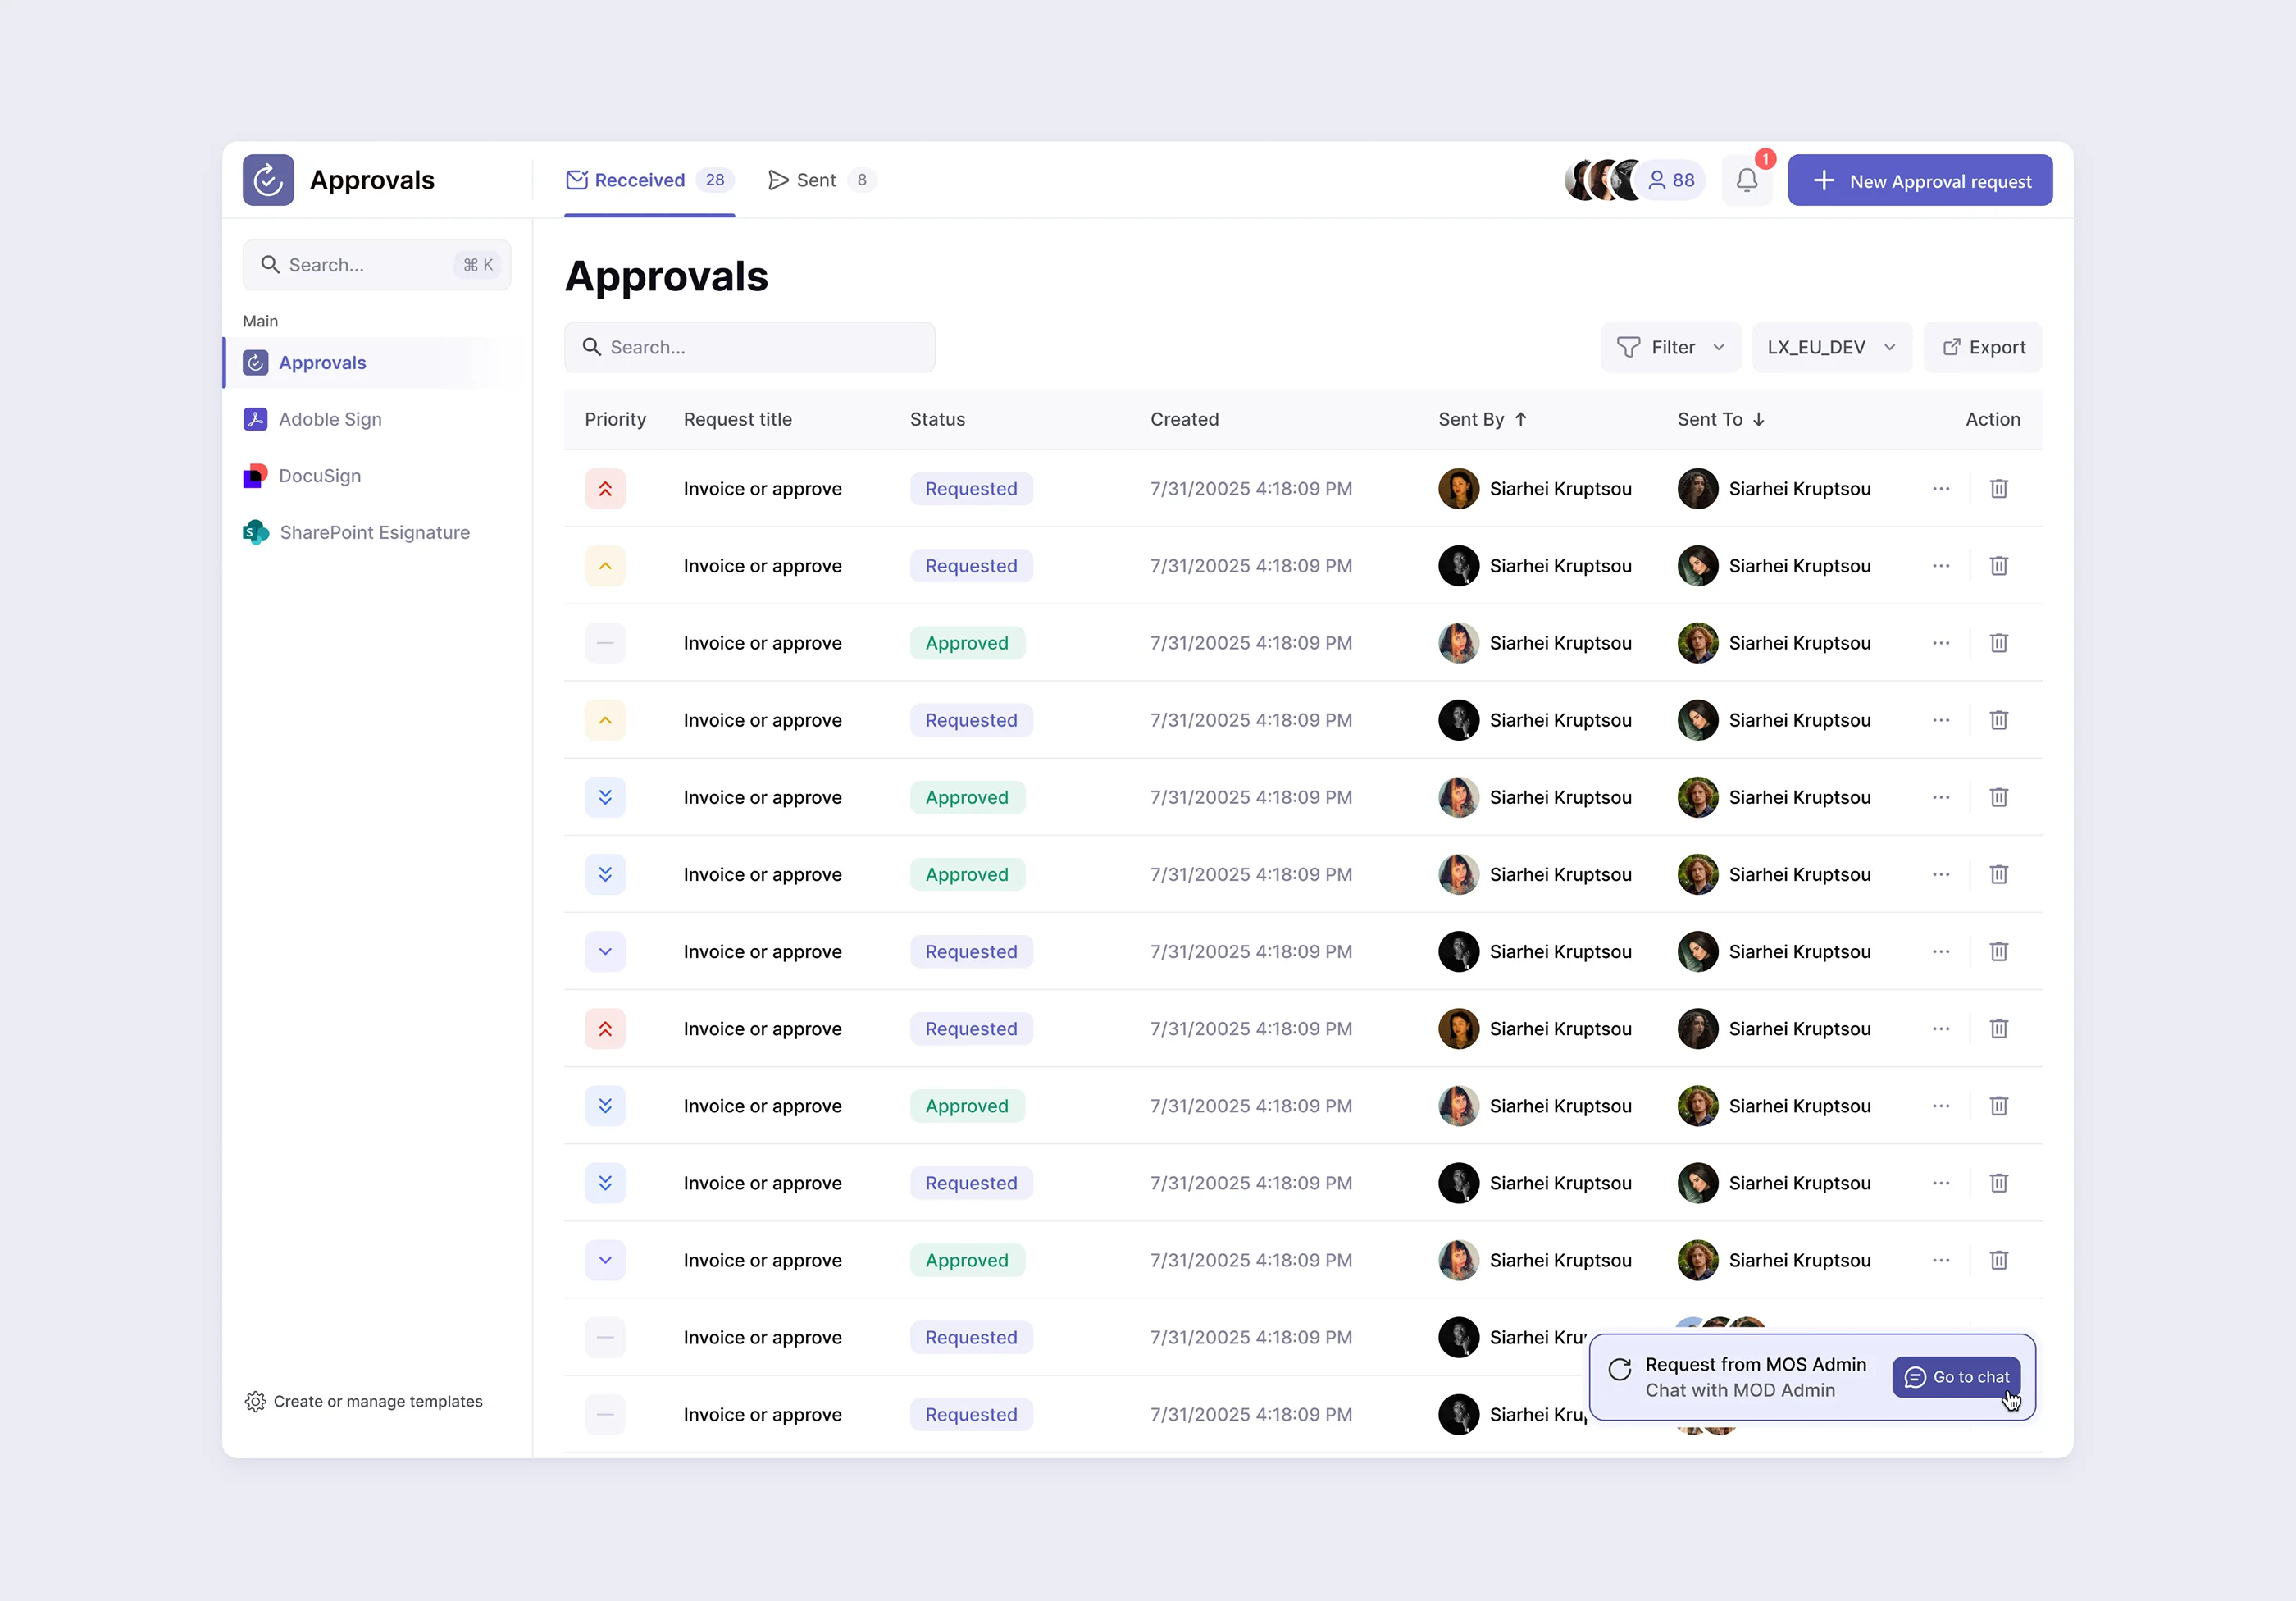Click the Priority column header

615,419
